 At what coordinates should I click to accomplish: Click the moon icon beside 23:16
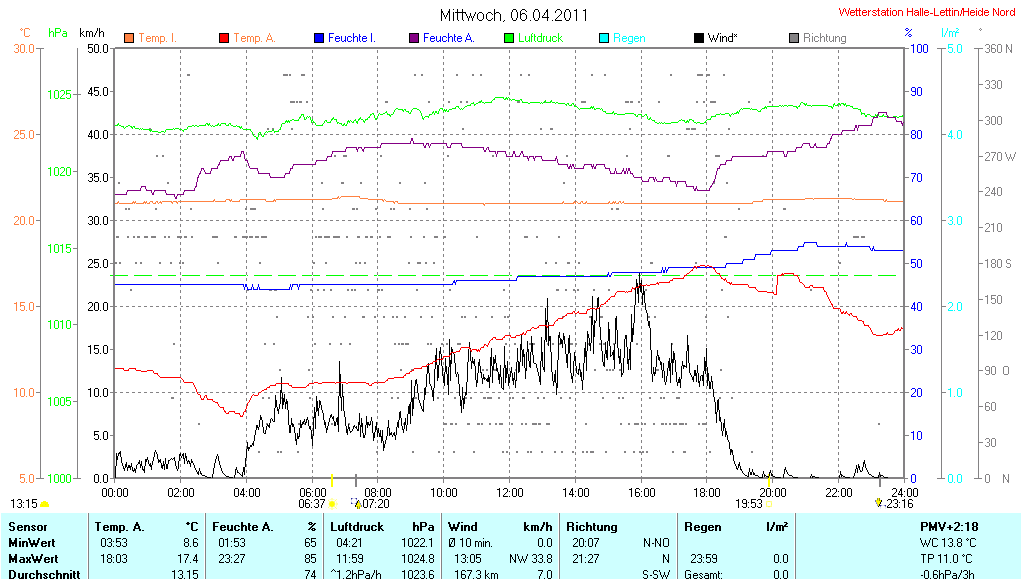[x=878, y=503]
